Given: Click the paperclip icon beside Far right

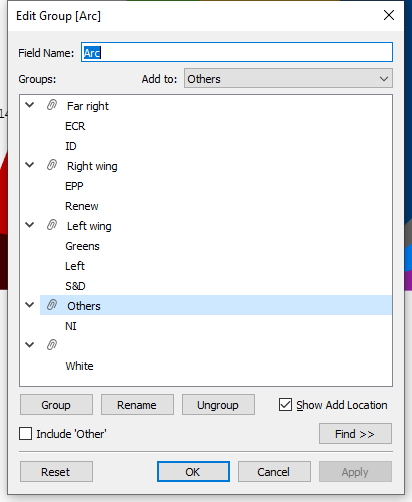Looking at the screenshot, I should (52, 105).
